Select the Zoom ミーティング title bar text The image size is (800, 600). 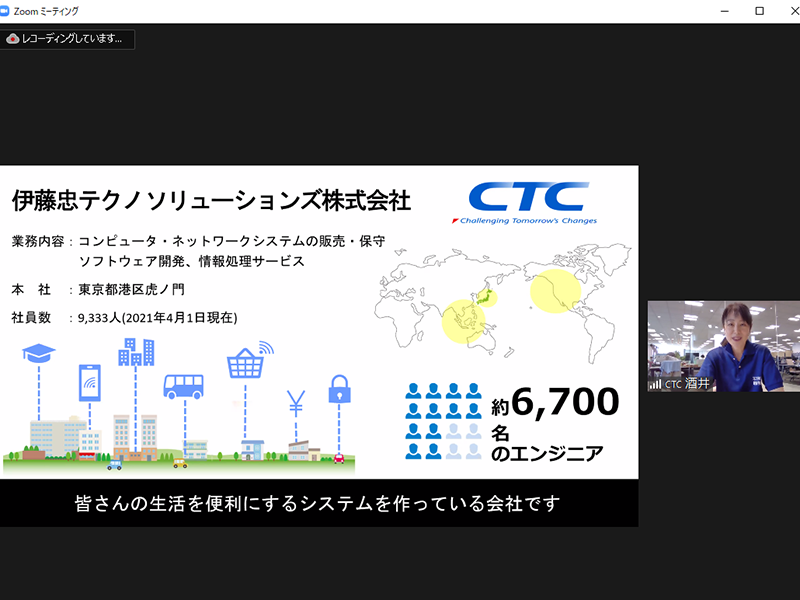click(45, 9)
